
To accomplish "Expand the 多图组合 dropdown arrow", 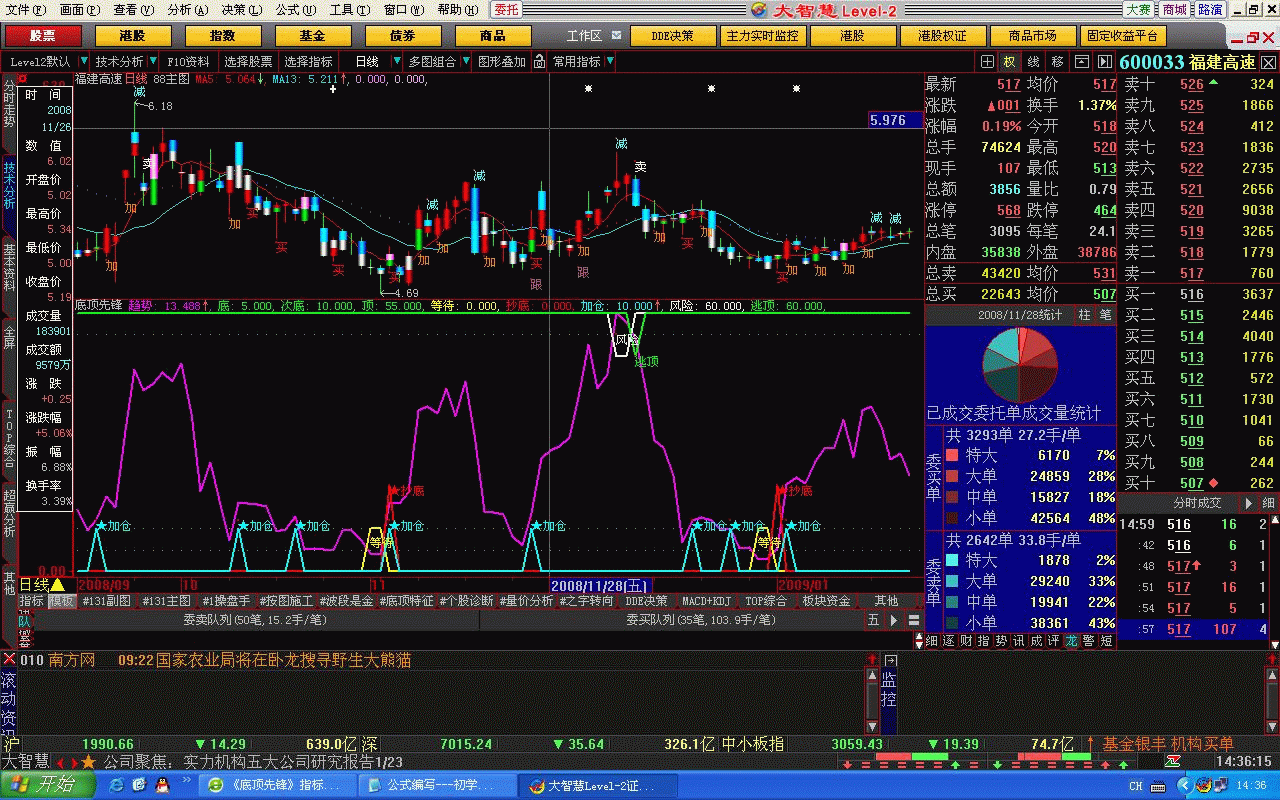I will pyautogui.click(x=466, y=61).
